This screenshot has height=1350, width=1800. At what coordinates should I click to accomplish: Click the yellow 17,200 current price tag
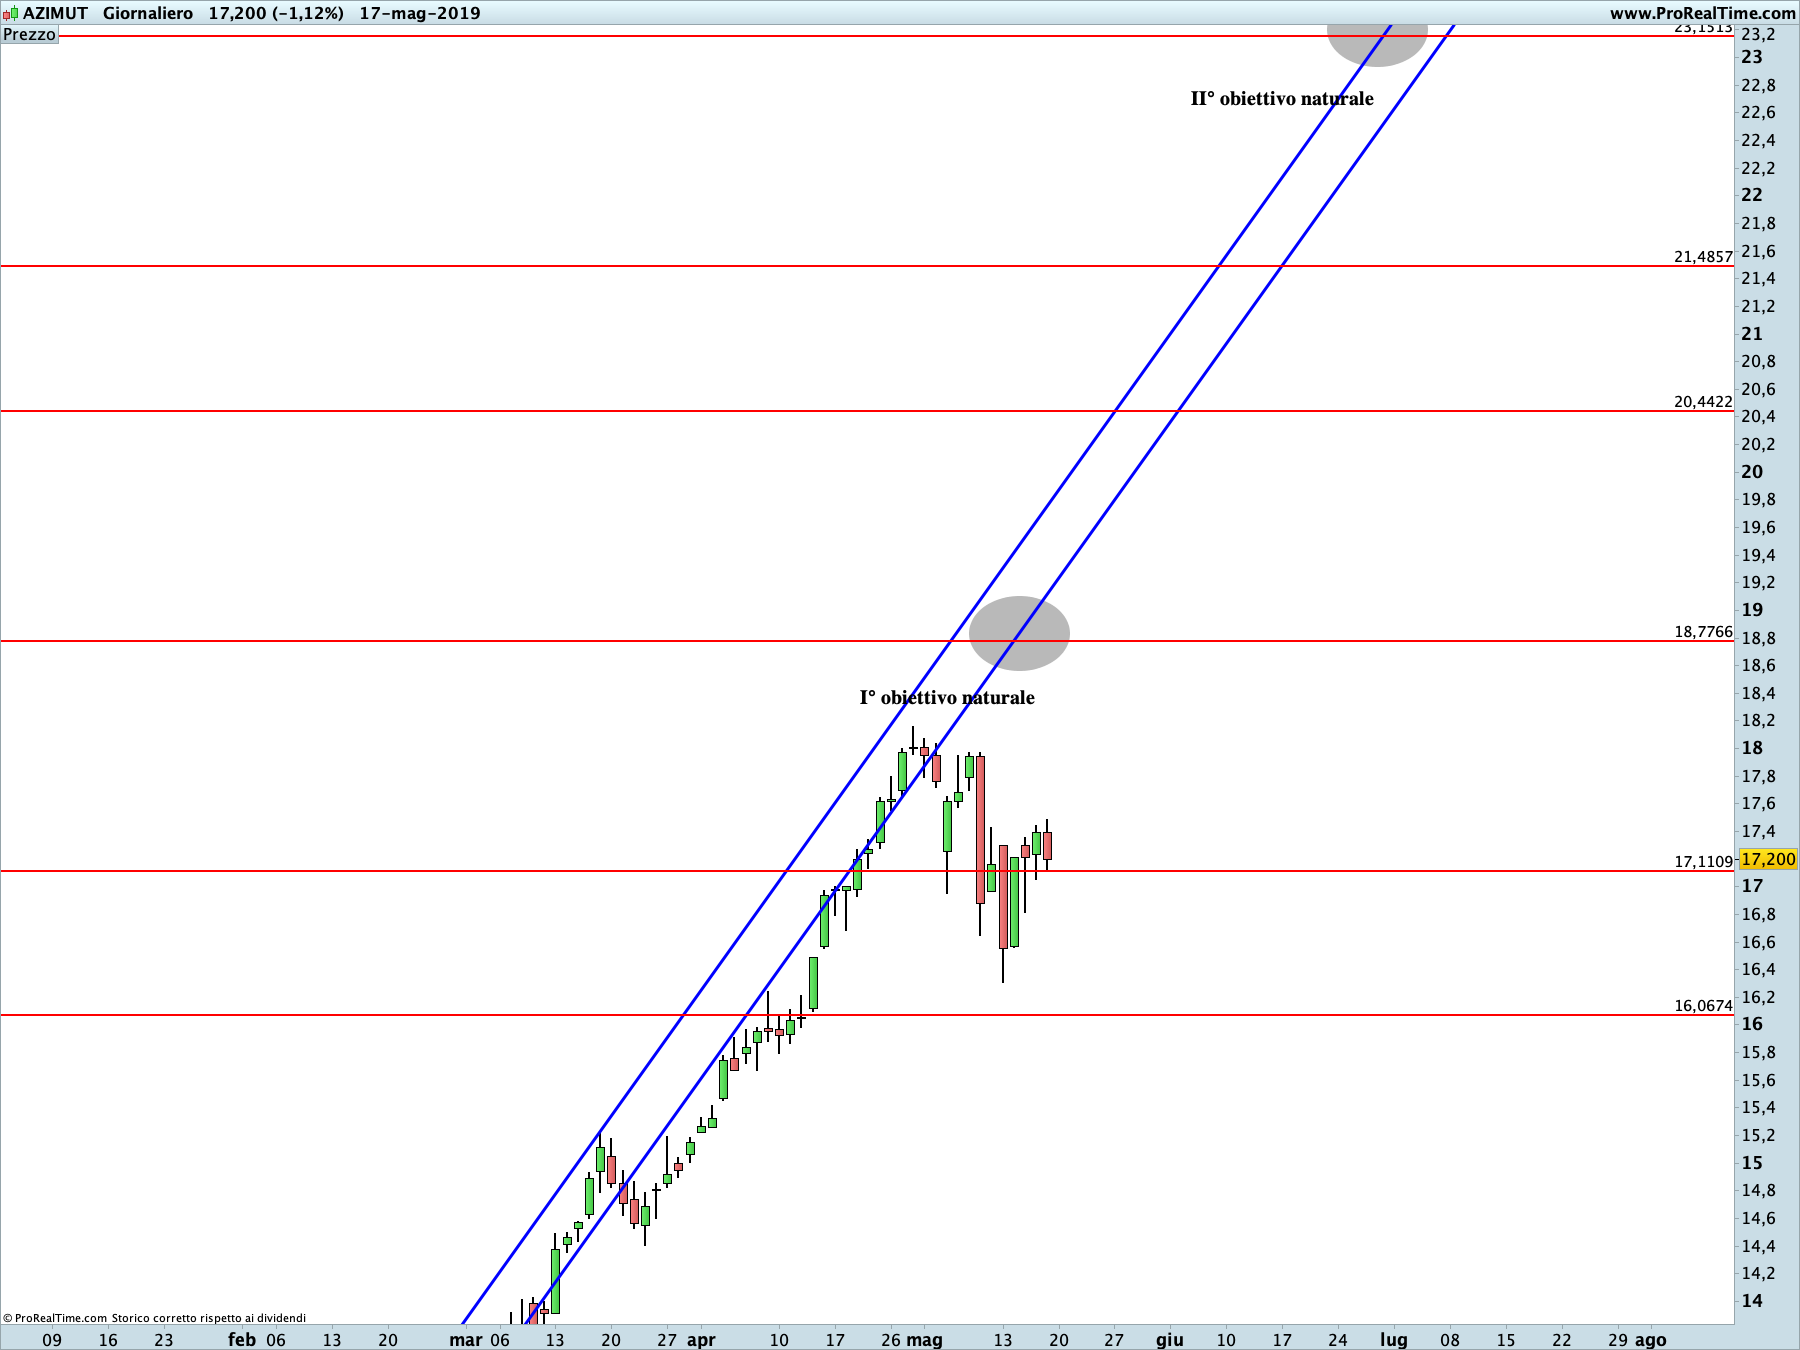[x=1768, y=859]
